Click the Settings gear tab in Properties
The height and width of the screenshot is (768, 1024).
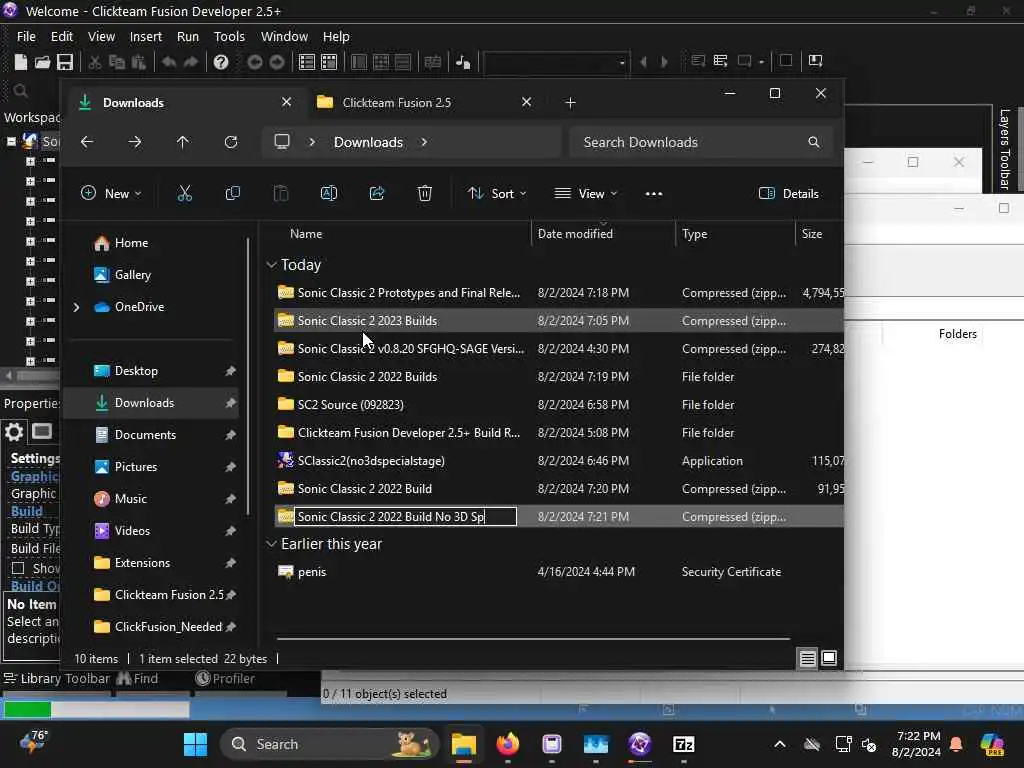point(14,432)
